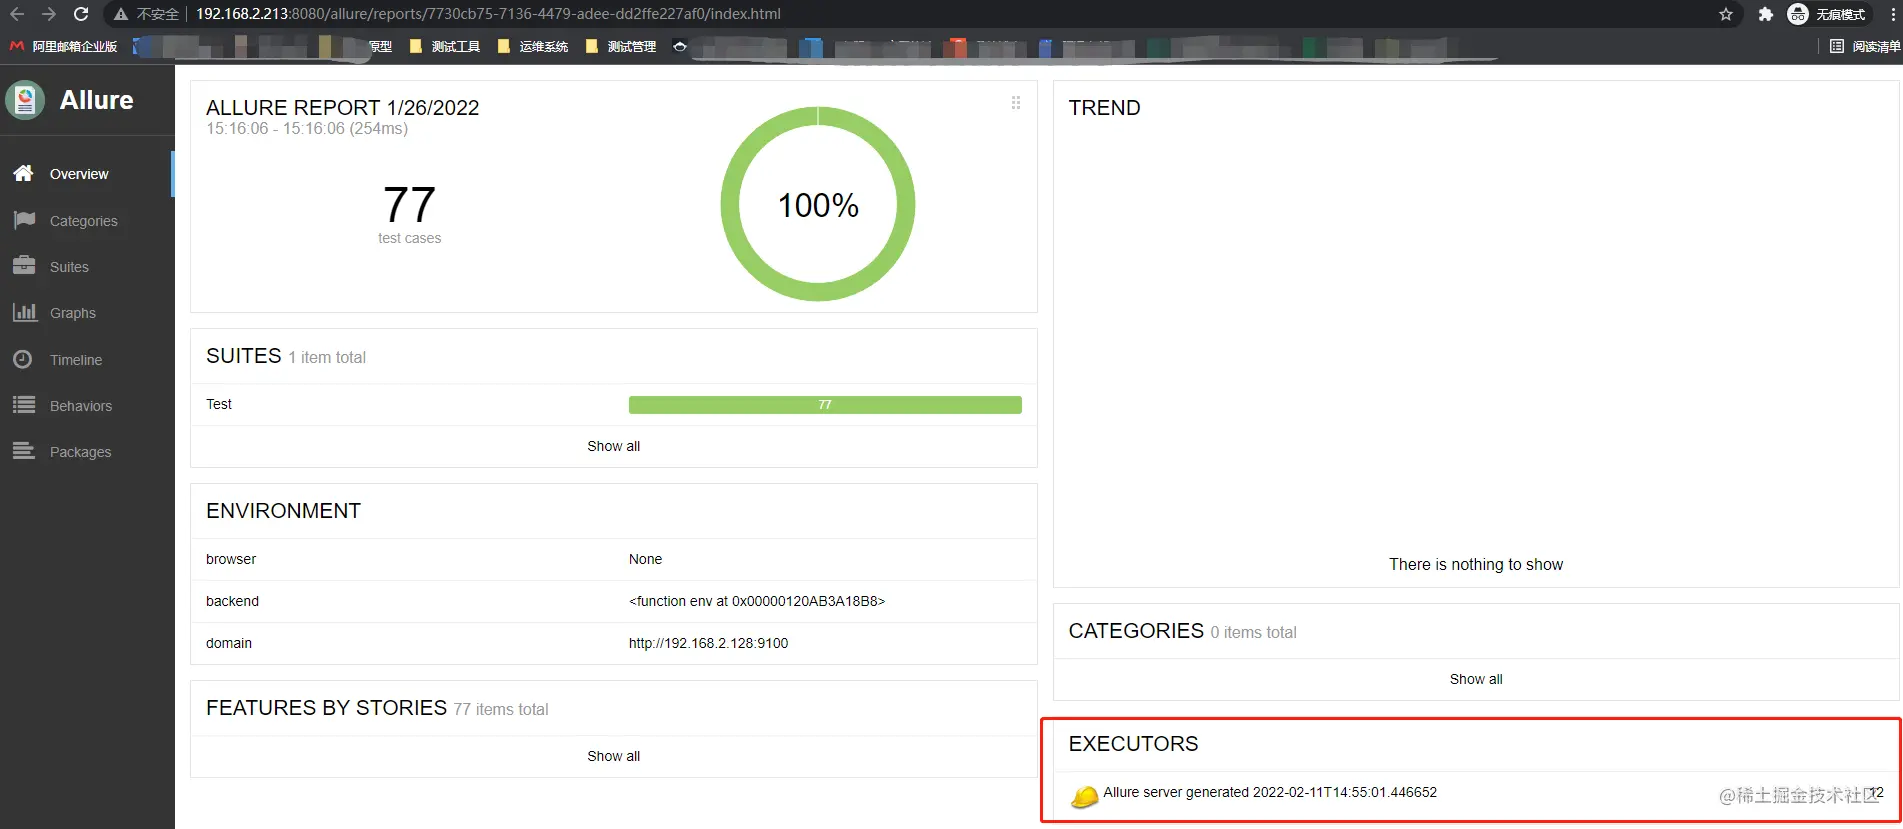The width and height of the screenshot is (1903, 829).
Task: Click 'There is nothing to show' text
Action: (x=1476, y=564)
